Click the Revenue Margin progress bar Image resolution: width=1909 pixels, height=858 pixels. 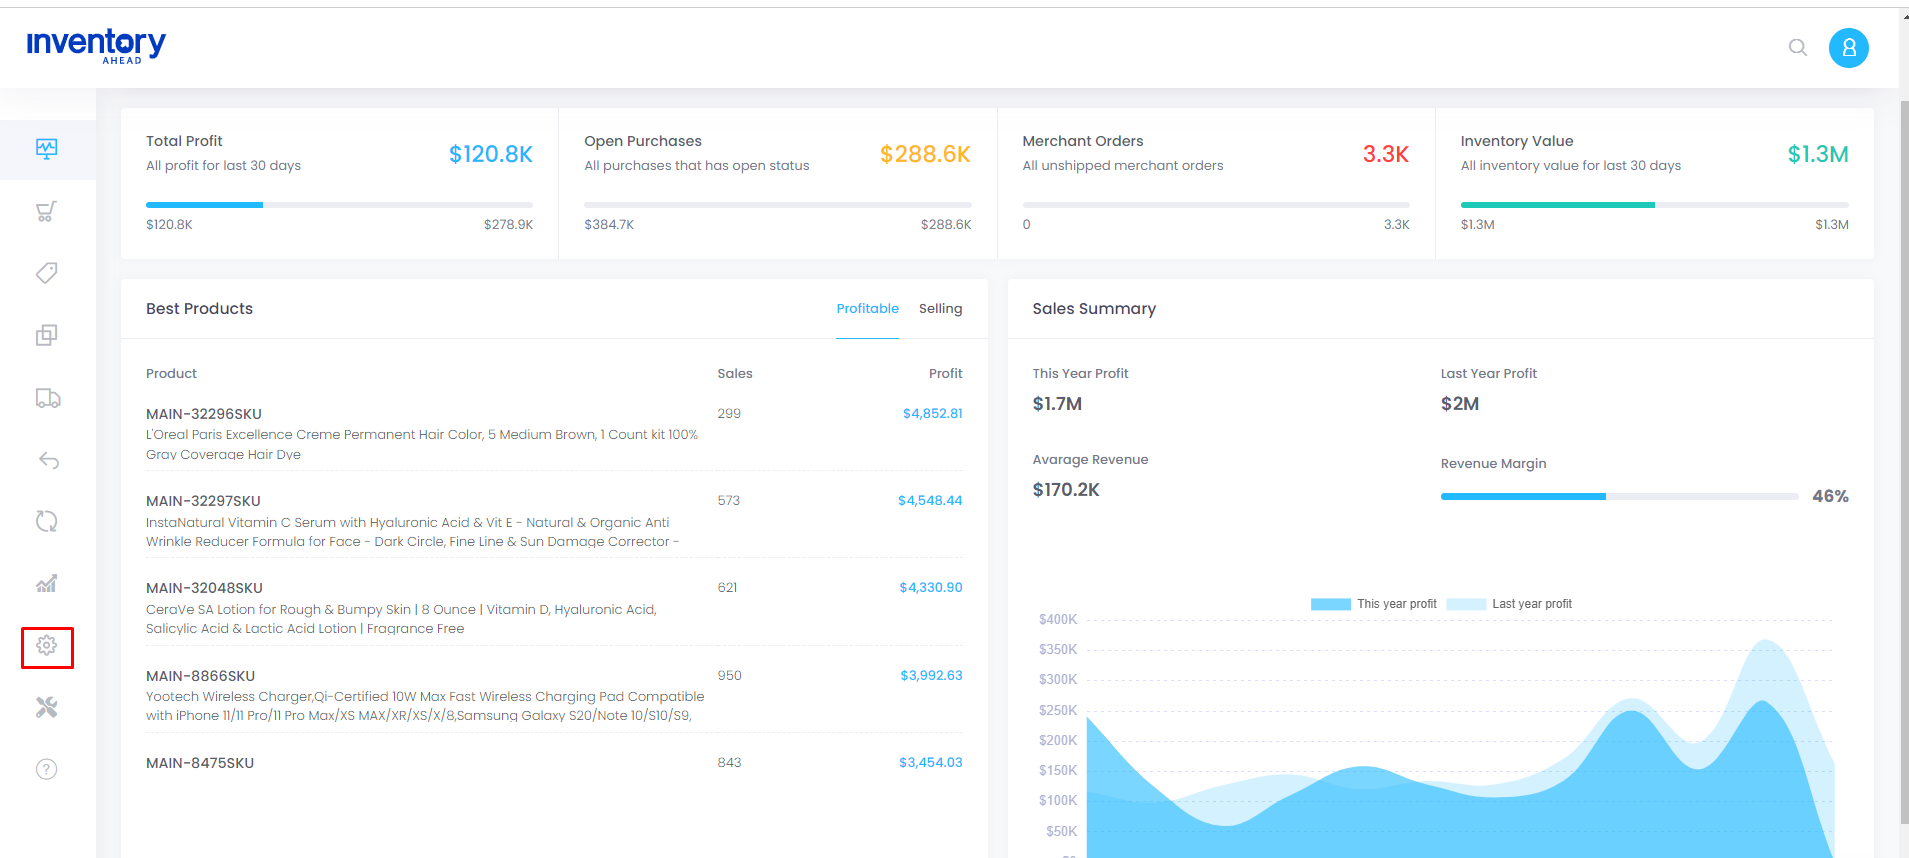[1619, 496]
